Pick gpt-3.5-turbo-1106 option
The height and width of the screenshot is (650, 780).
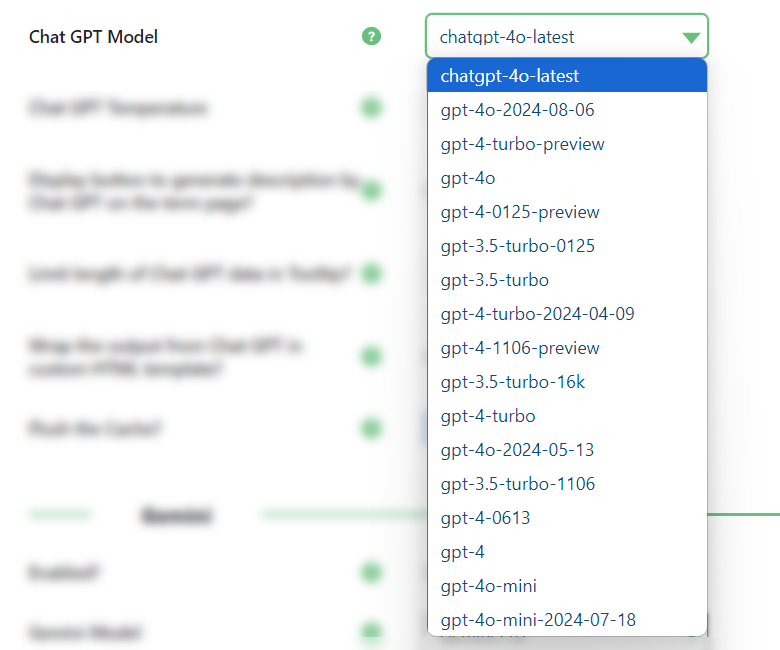coord(567,484)
